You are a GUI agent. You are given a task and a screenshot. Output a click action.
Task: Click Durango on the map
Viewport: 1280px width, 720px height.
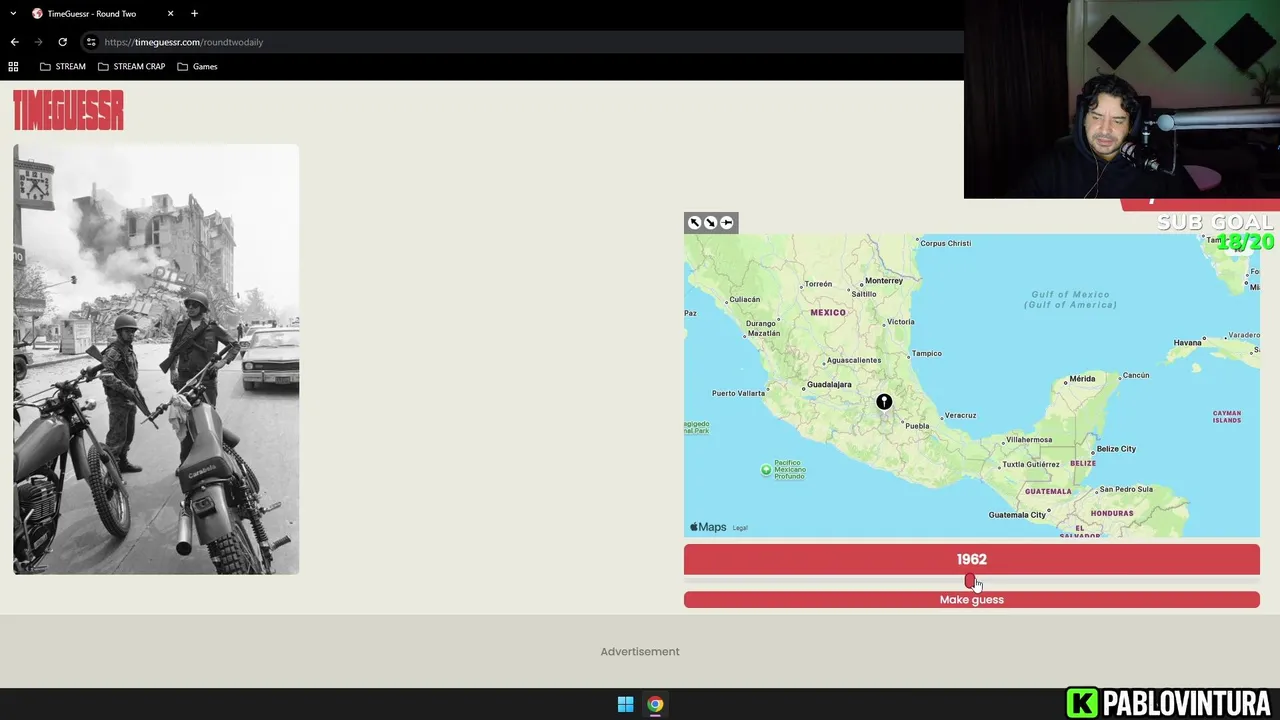[760, 324]
